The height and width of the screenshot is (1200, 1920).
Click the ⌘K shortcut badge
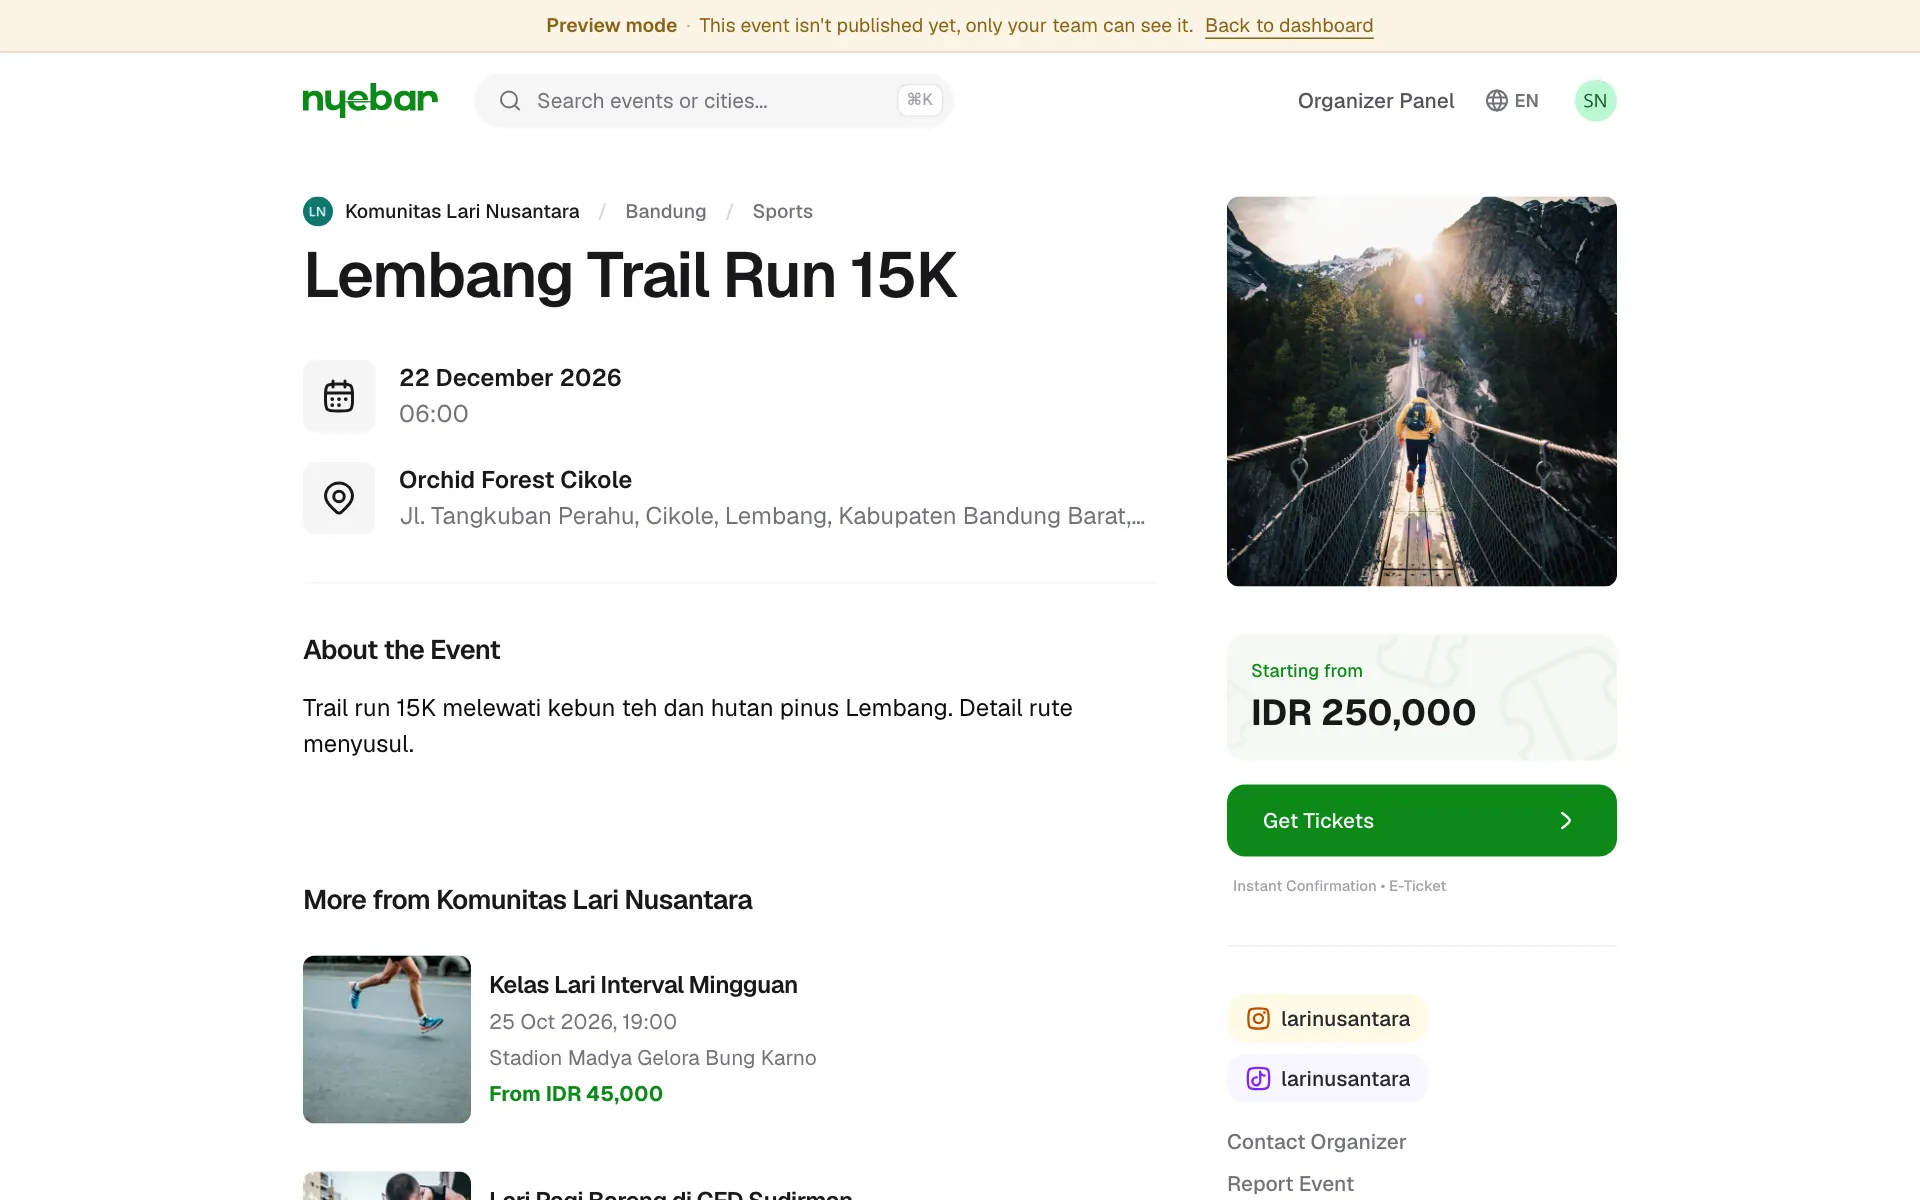(920, 100)
